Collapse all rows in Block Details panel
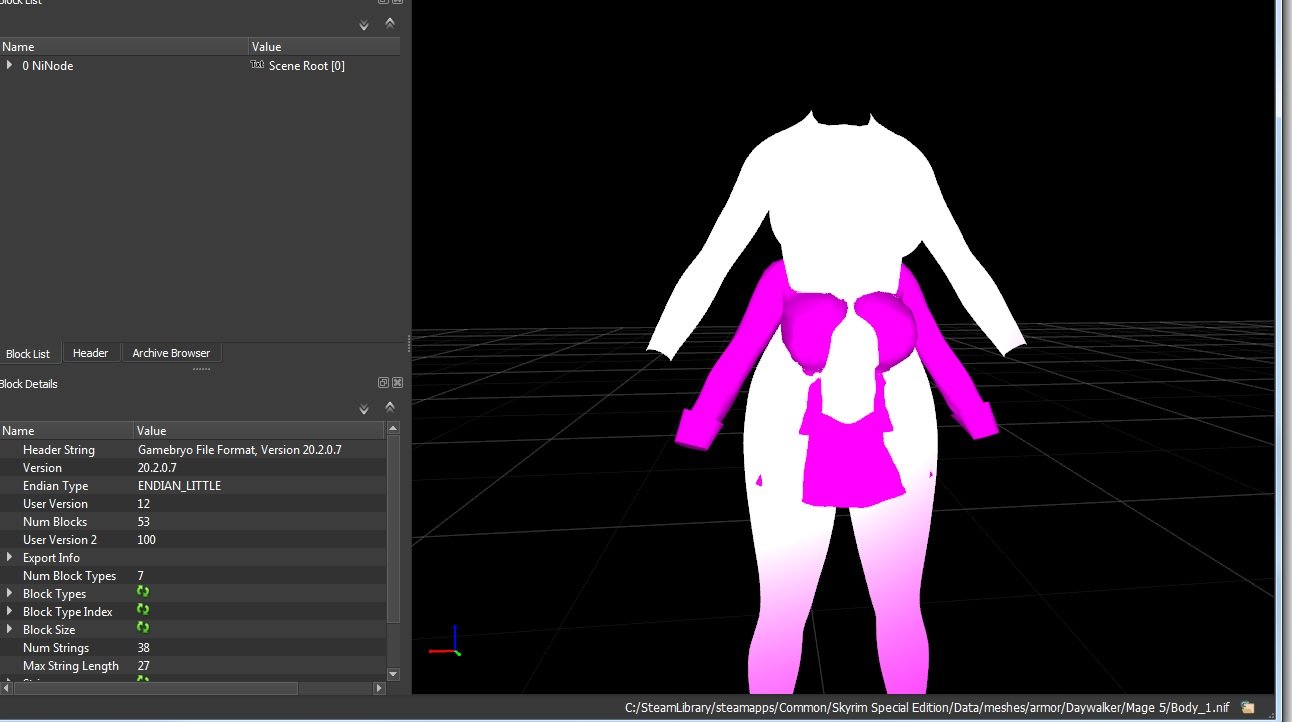Screen dimensions: 1292x722 coord(390,408)
